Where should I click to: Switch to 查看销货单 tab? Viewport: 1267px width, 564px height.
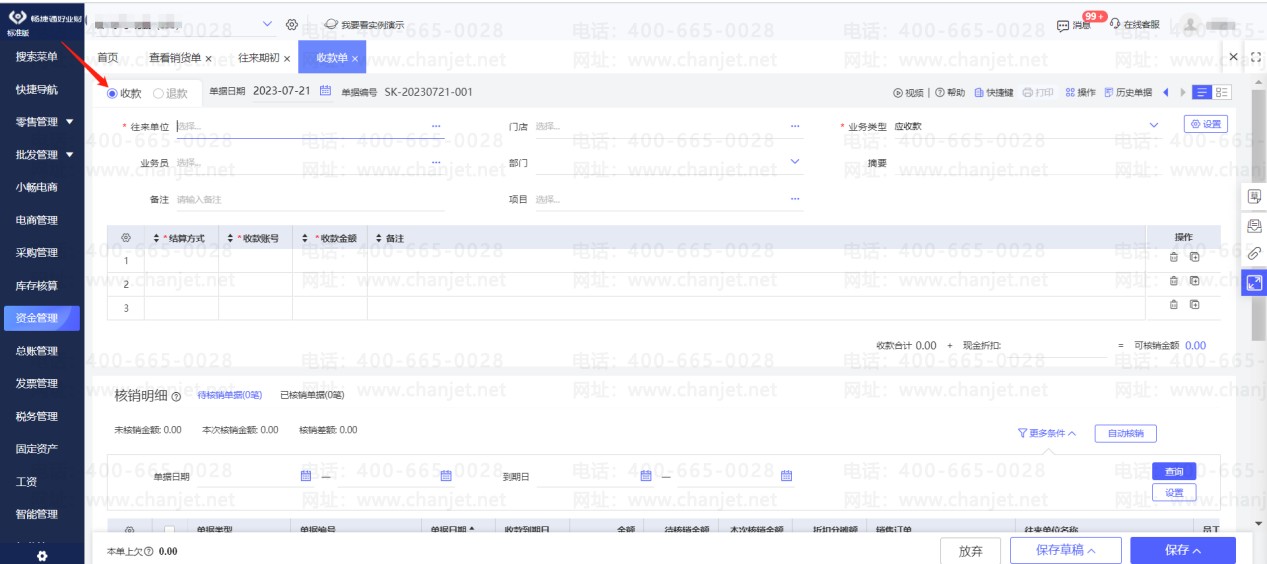tap(175, 58)
